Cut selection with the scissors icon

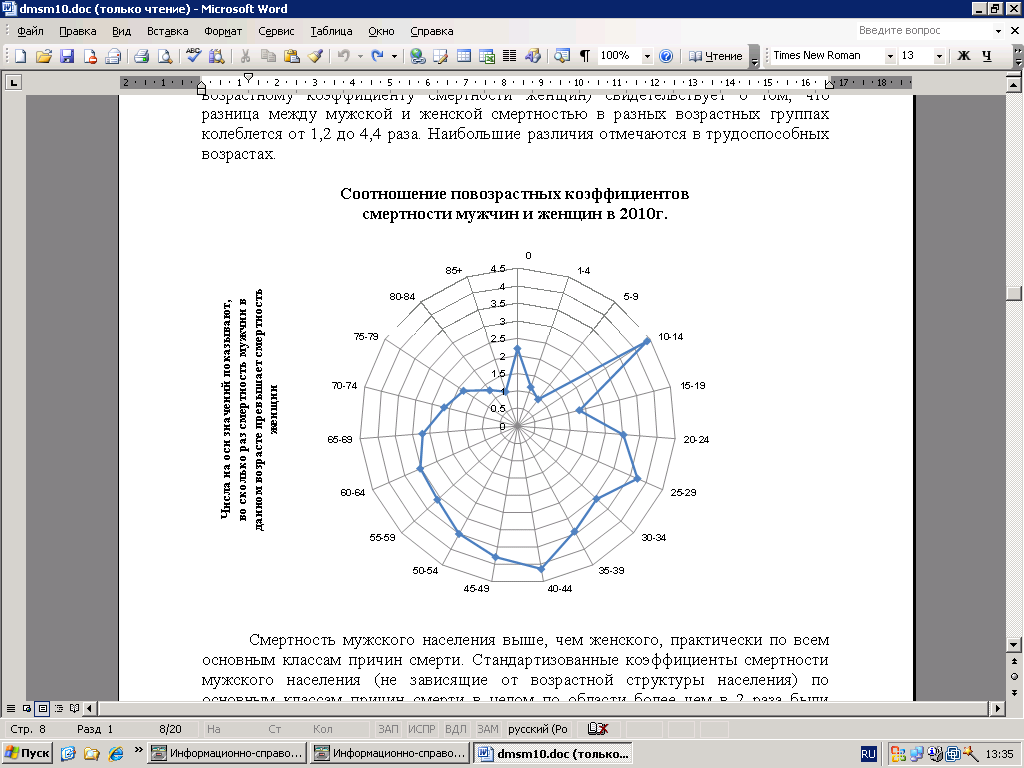245,56
